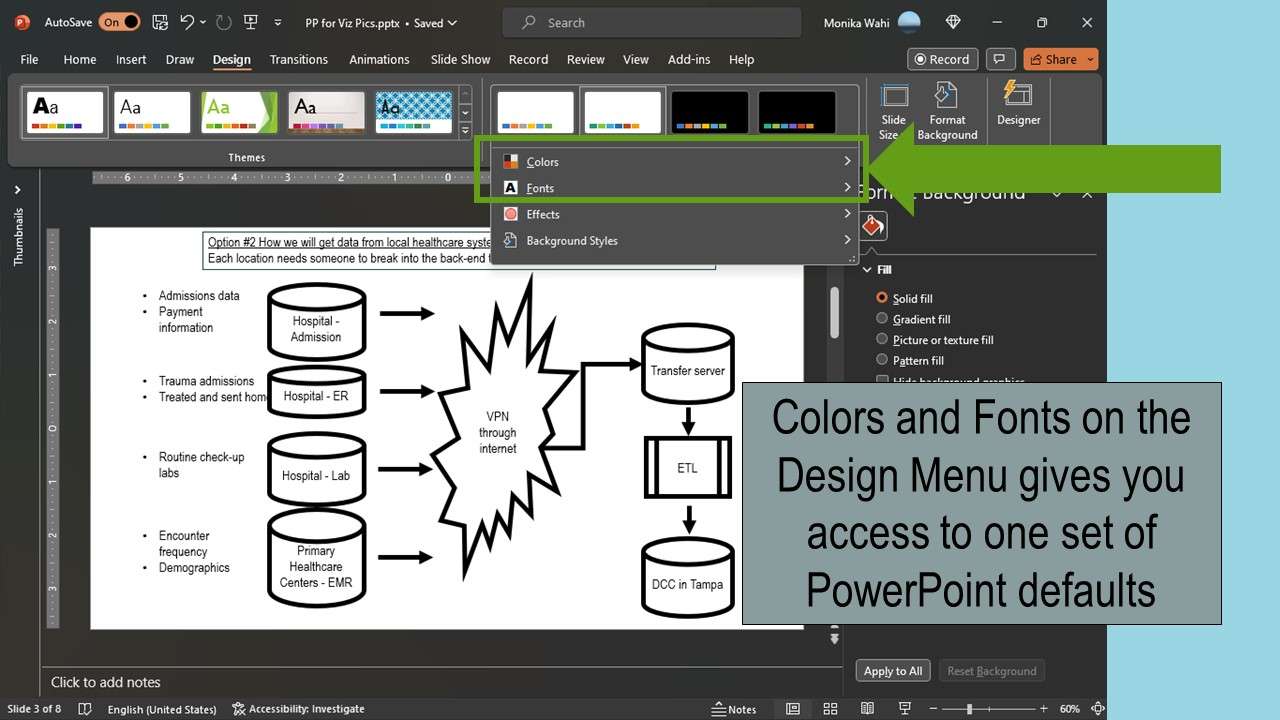
Task: Click the Apply to All button
Action: click(892, 670)
